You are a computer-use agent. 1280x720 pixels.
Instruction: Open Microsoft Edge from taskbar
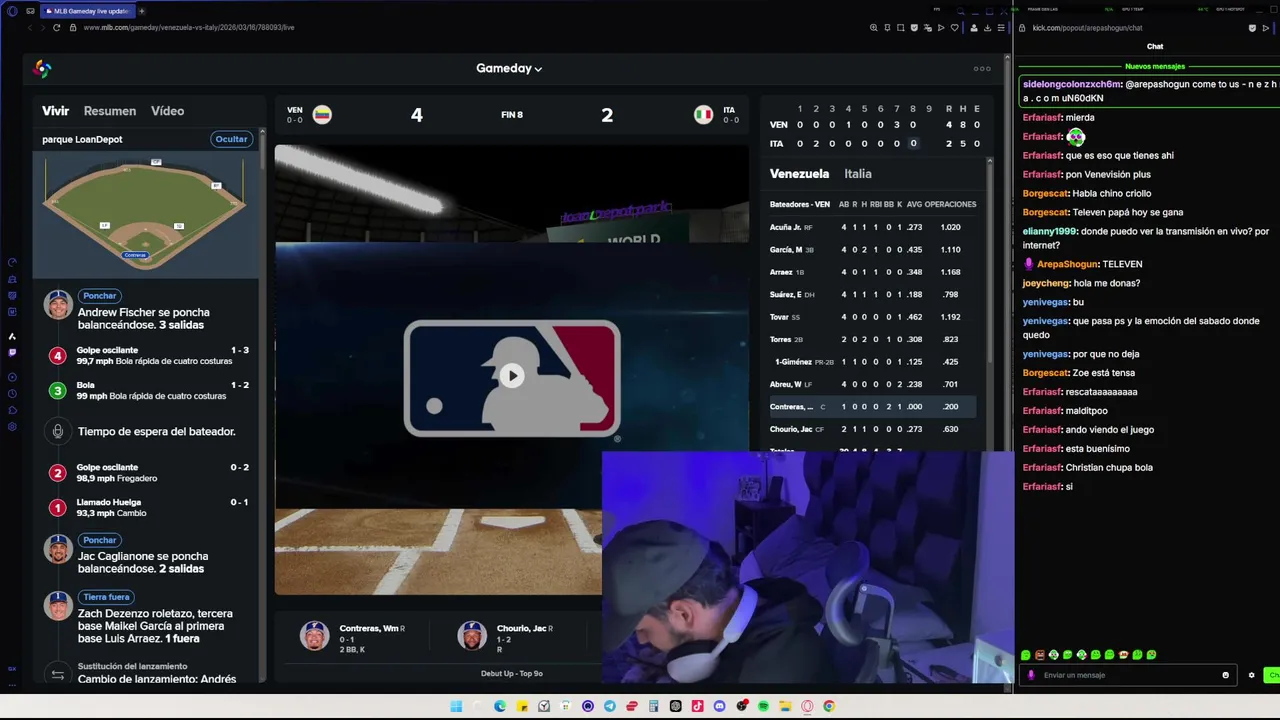(x=500, y=706)
